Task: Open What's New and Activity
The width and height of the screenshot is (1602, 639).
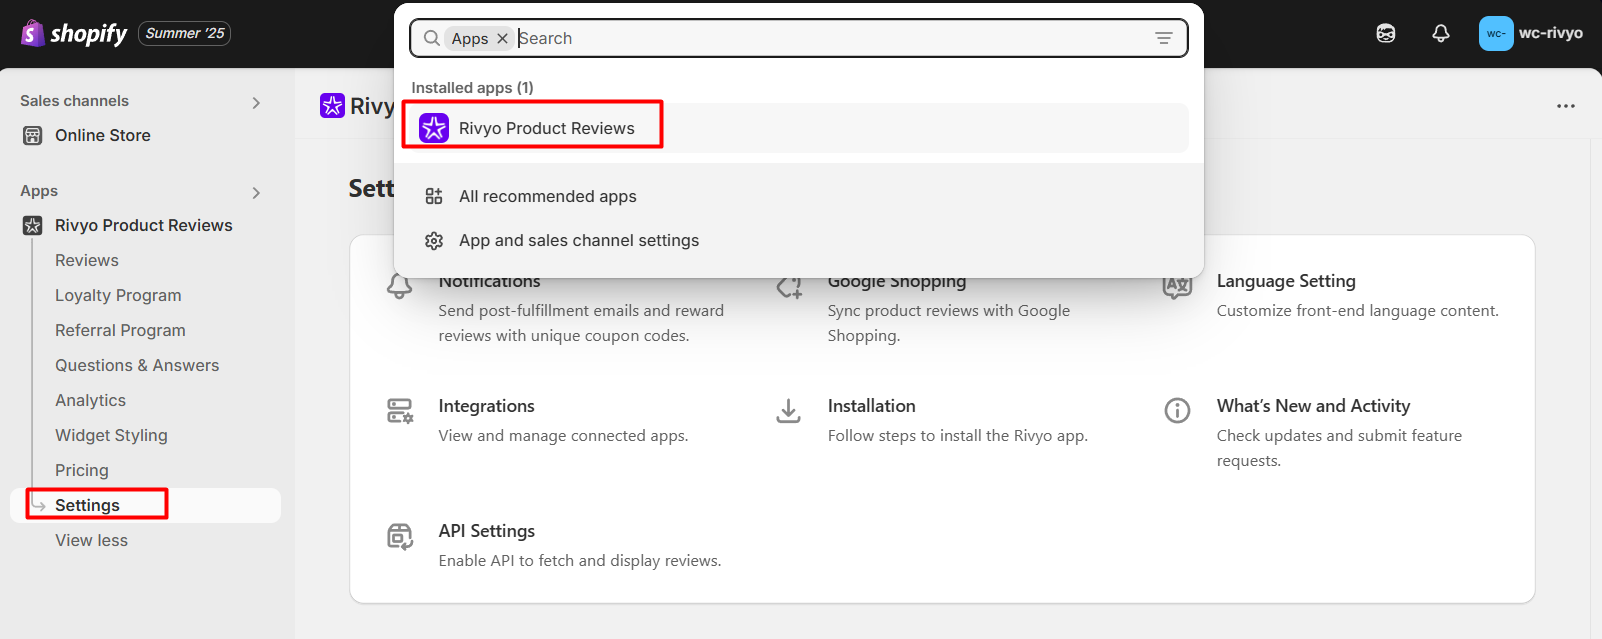Action: pos(1313,406)
